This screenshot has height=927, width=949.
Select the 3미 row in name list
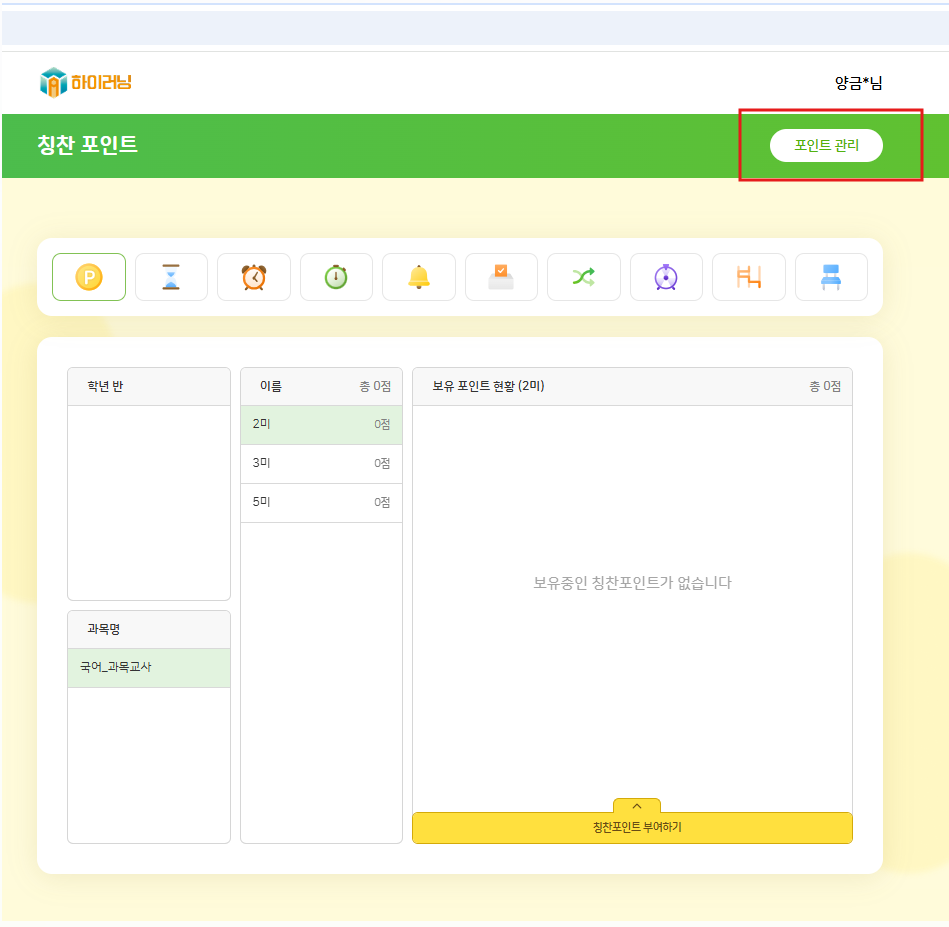[321, 464]
